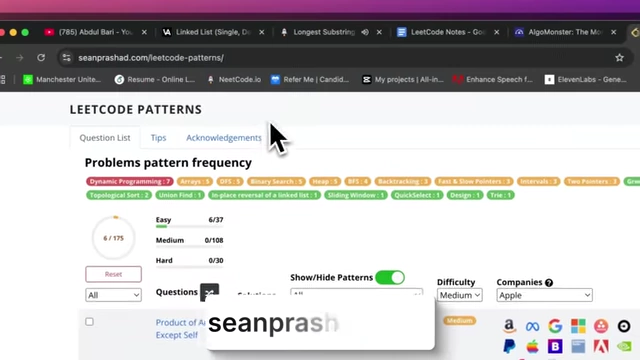Image resolution: width=640 pixels, height=360 pixels.
Task: Close the LeetCode Notes tab
Action: [496, 32]
